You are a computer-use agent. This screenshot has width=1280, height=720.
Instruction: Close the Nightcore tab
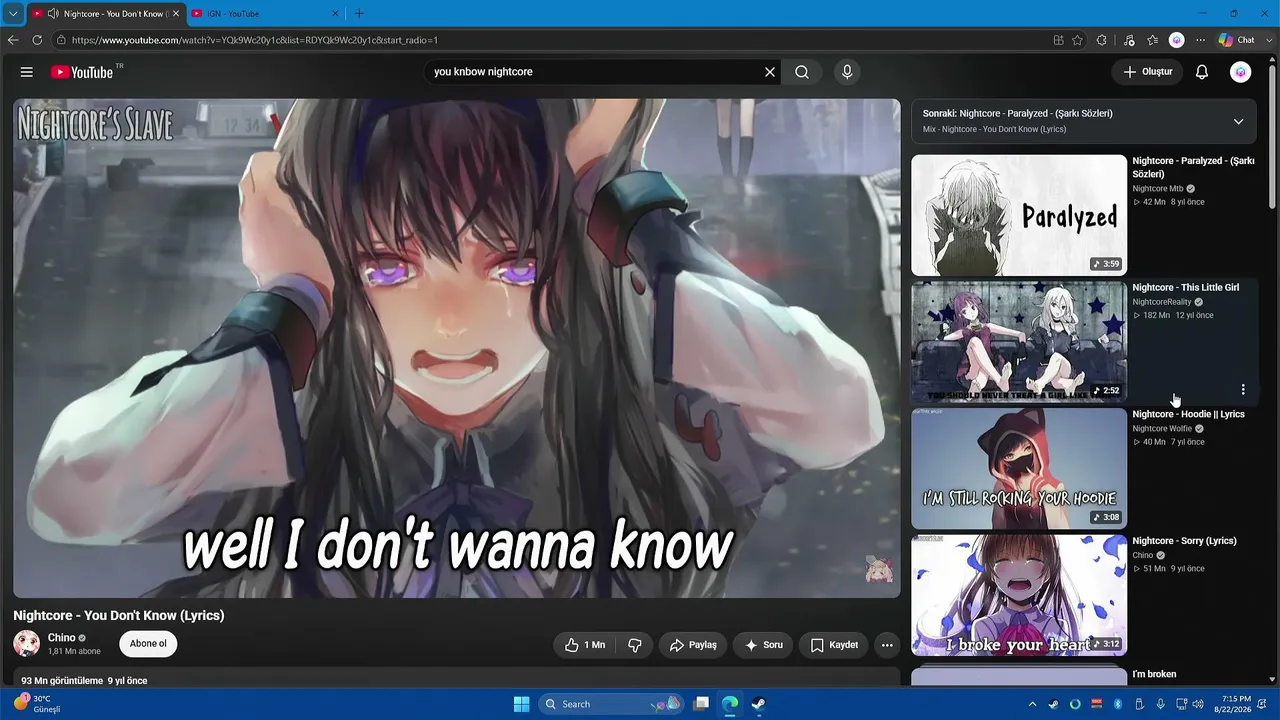(x=175, y=14)
